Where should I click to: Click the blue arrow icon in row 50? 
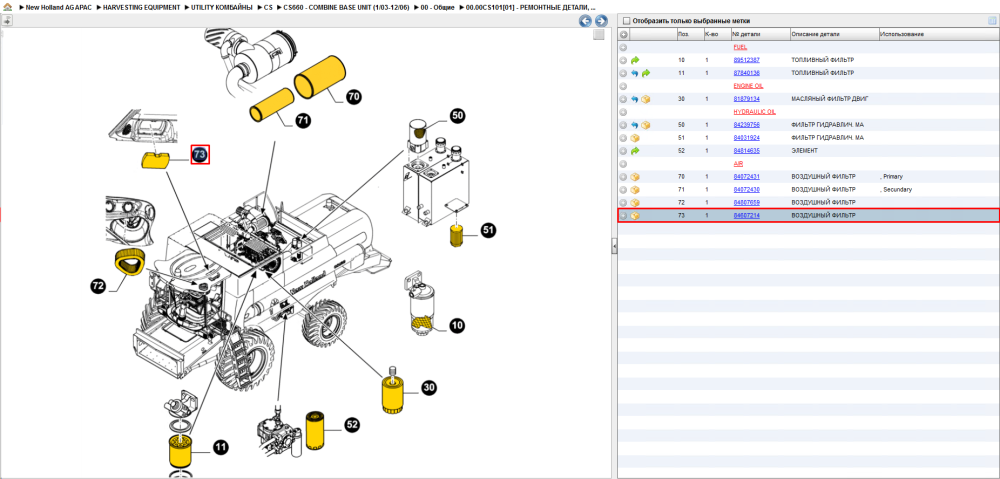[x=635, y=125]
